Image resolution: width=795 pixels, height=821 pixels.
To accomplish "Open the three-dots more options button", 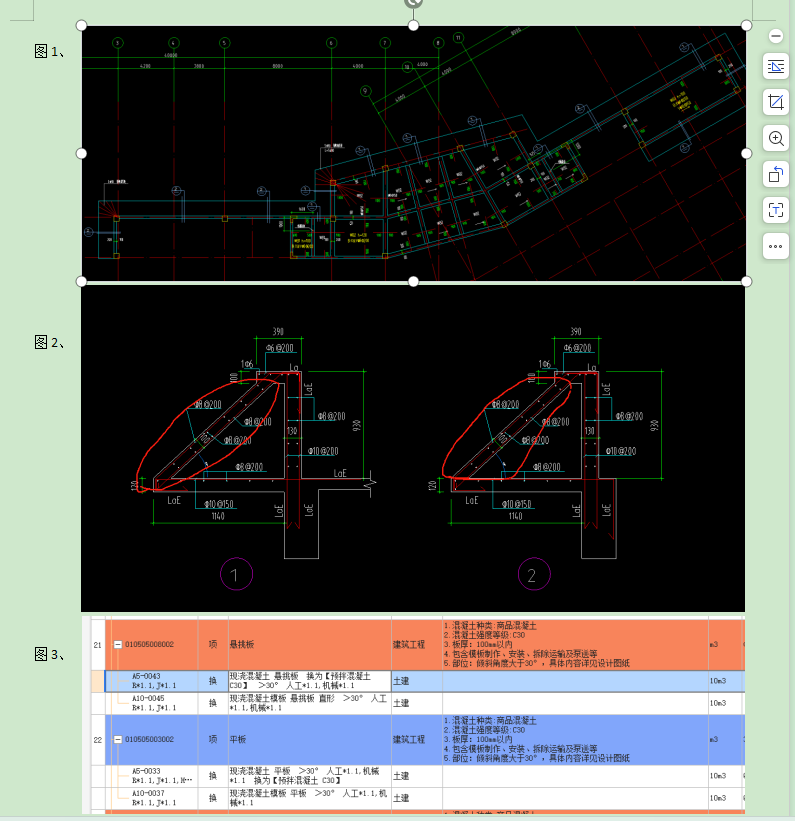I will pos(776,246).
